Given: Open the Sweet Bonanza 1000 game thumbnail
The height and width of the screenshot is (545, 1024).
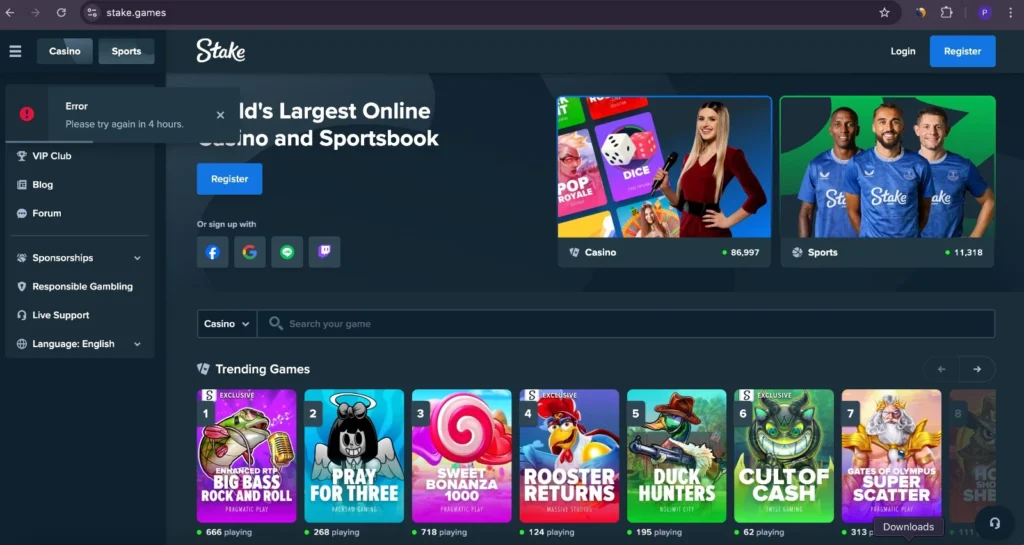Looking at the screenshot, I should click(x=461, y=456).
